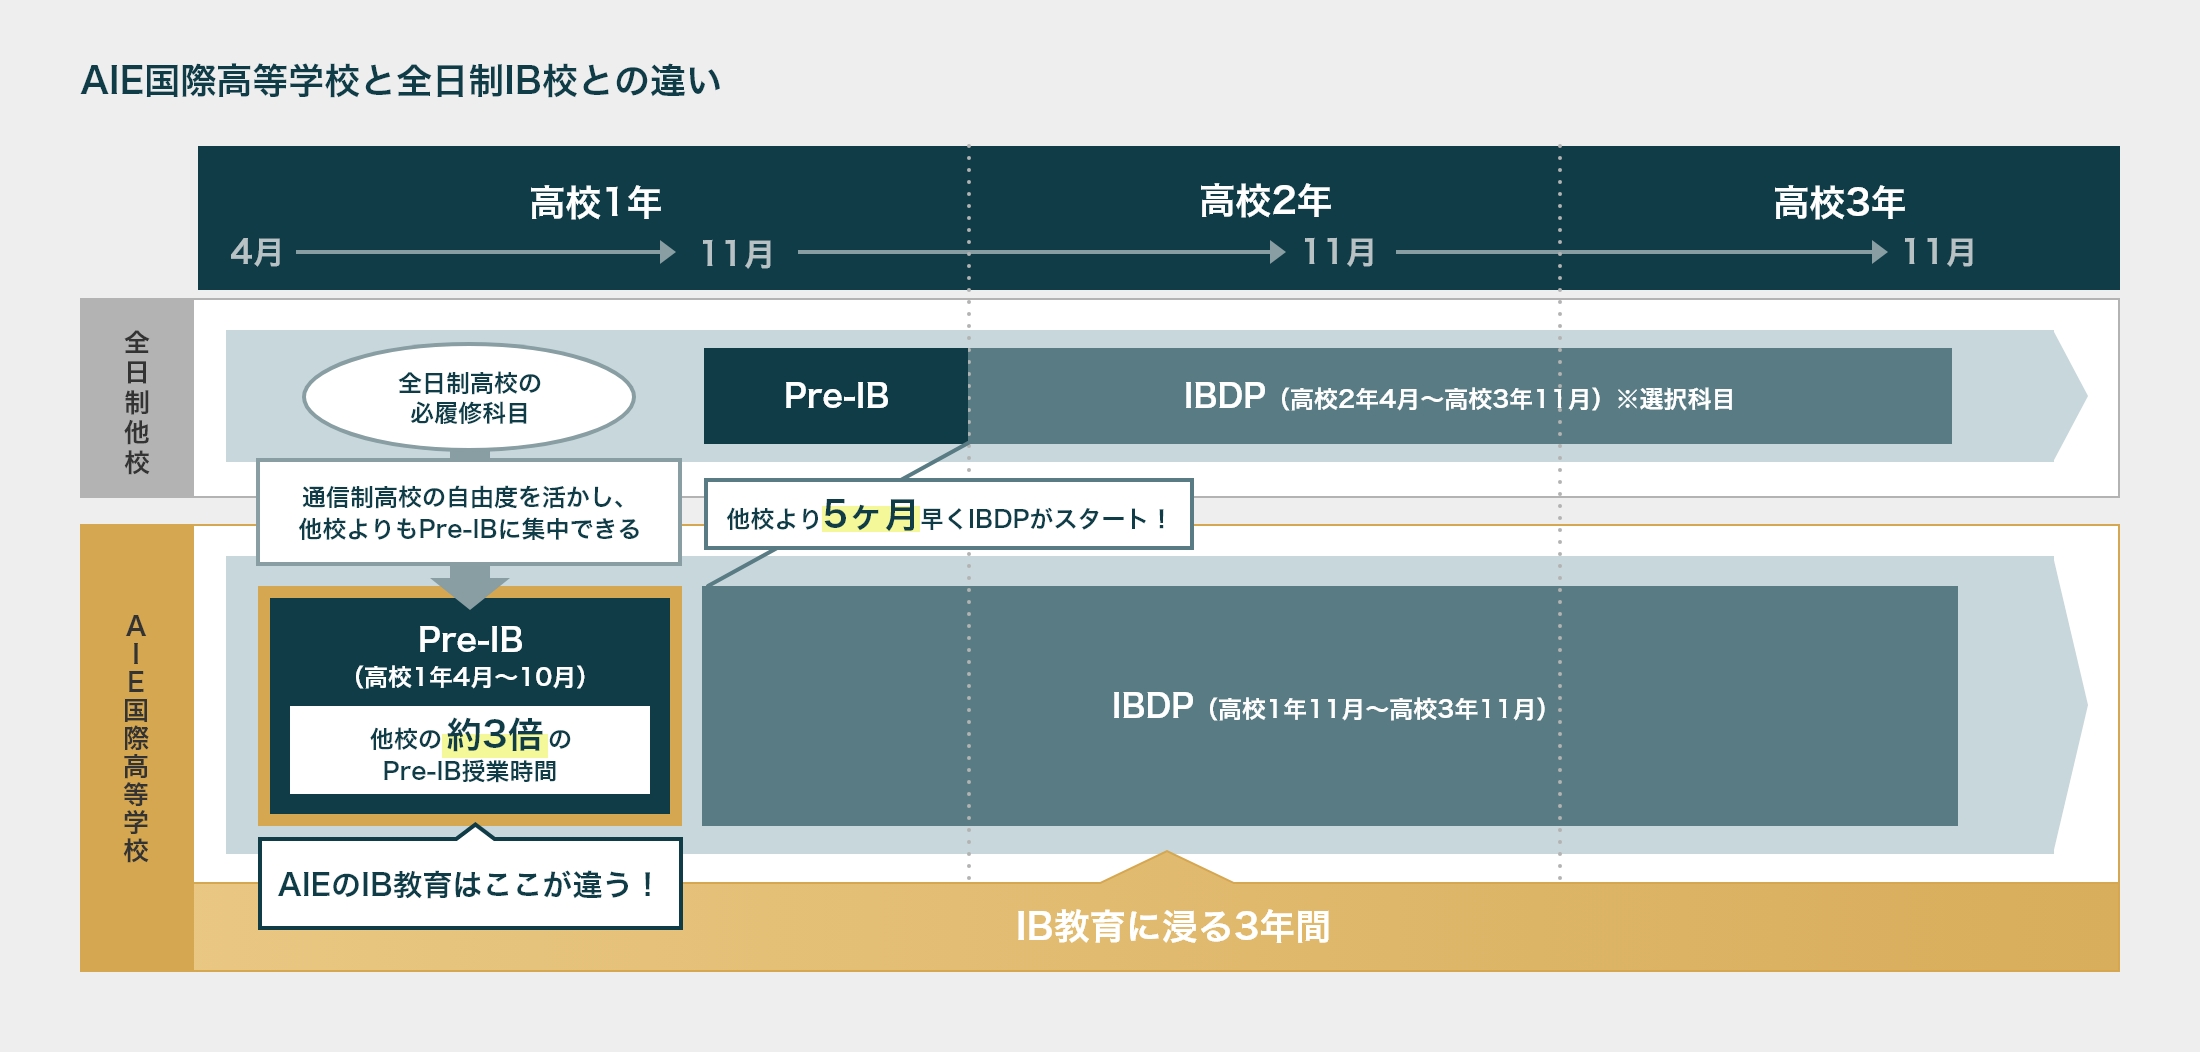Click the '他校の約3倍のPre-IB授業時間' white box
The image size is (2200, 1052).
pos(470,750)
